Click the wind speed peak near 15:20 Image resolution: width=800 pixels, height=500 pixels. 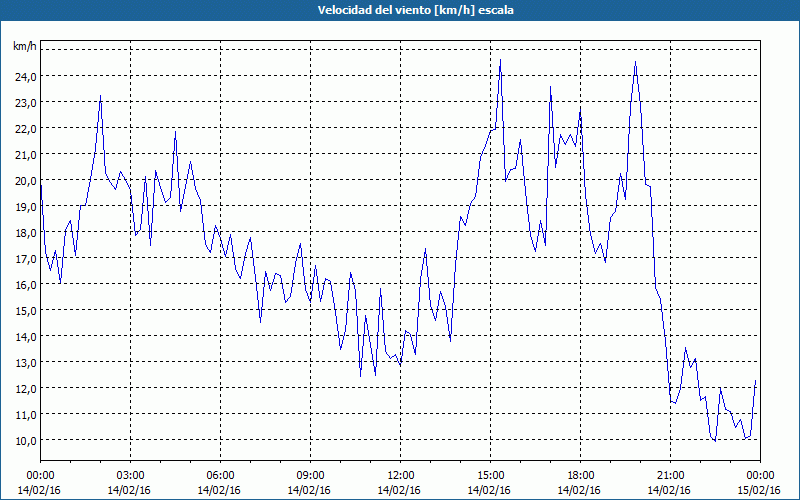click(501, 60)
